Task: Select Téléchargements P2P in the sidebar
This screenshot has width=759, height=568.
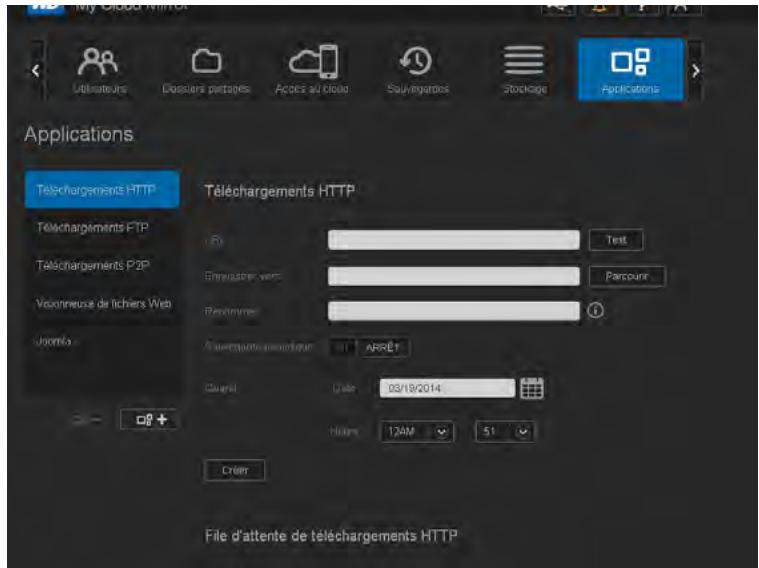Action: click(x=102, y=265)
